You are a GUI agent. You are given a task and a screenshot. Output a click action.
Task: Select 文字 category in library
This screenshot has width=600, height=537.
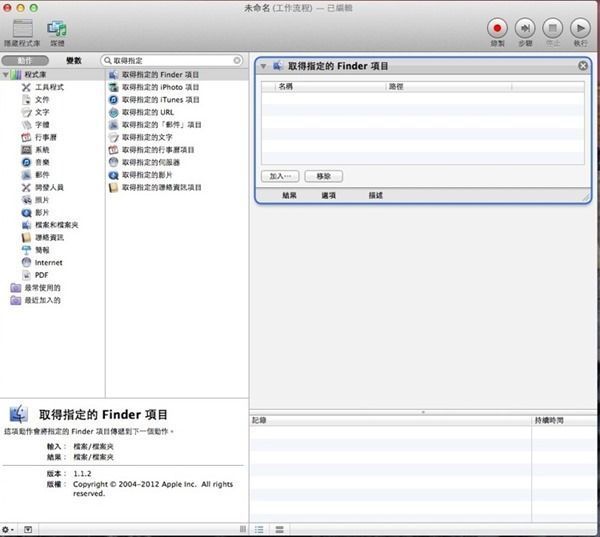click(42, 112)
